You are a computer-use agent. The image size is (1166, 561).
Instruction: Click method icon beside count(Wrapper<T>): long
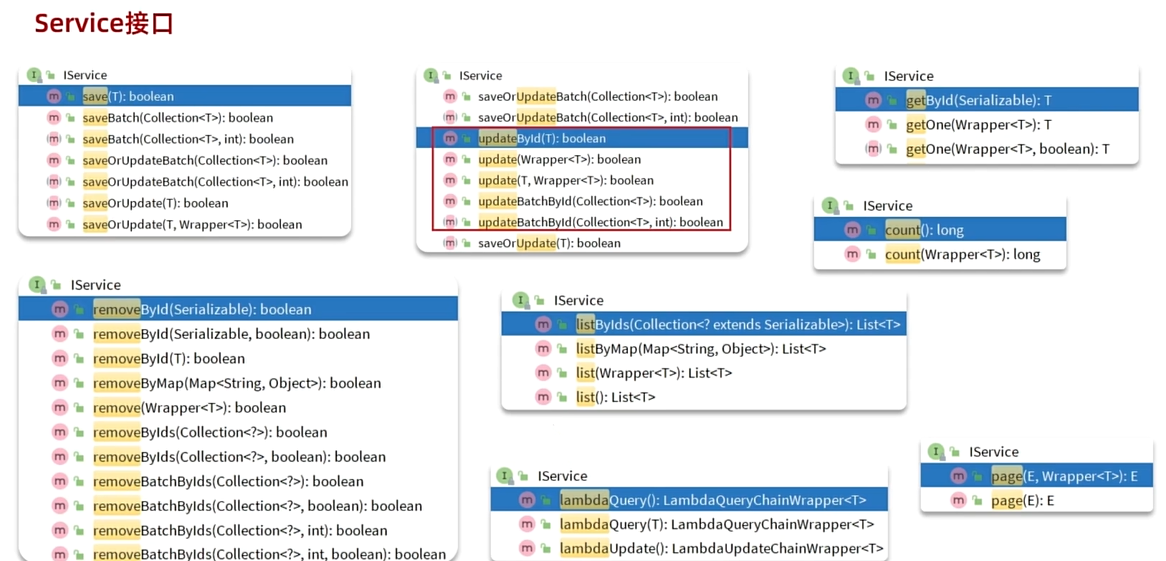click(x=852, y=255)
